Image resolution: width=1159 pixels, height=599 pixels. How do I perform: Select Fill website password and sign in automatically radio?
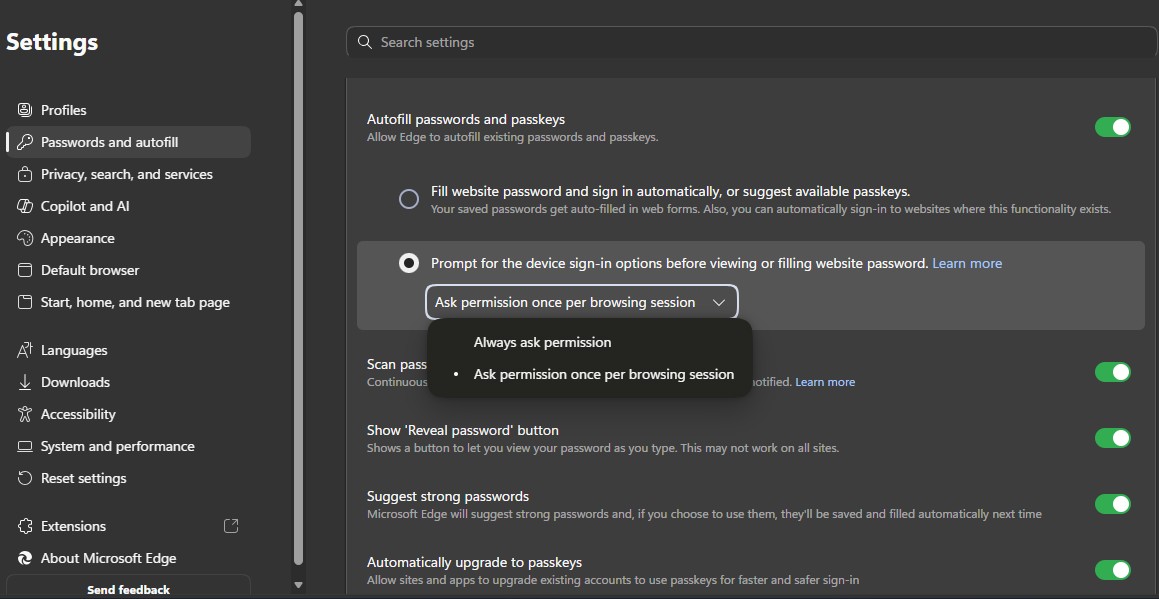coord(409,199)
